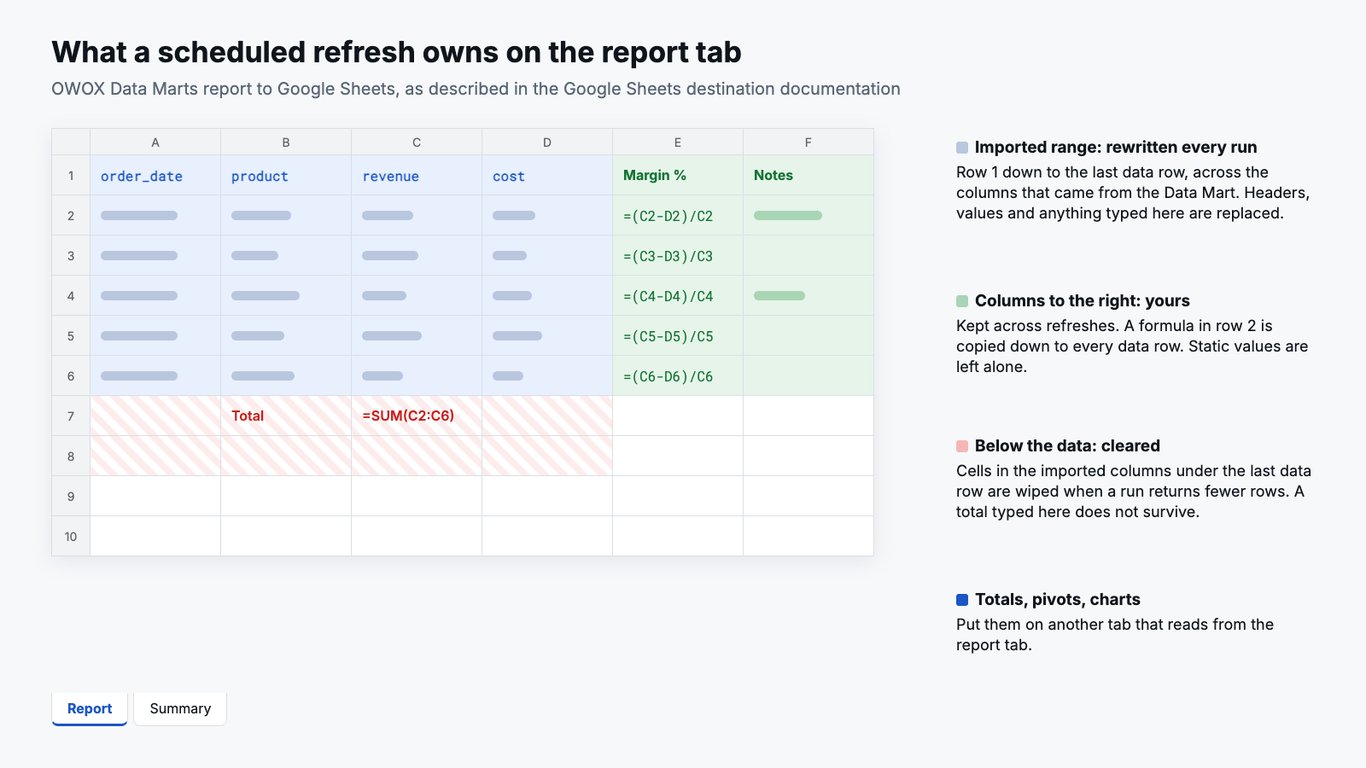This screenshot has width=1366, height=768.
Task: Select the =(C4-D4)/C4 formula cell
Action: tap(678, 295)
